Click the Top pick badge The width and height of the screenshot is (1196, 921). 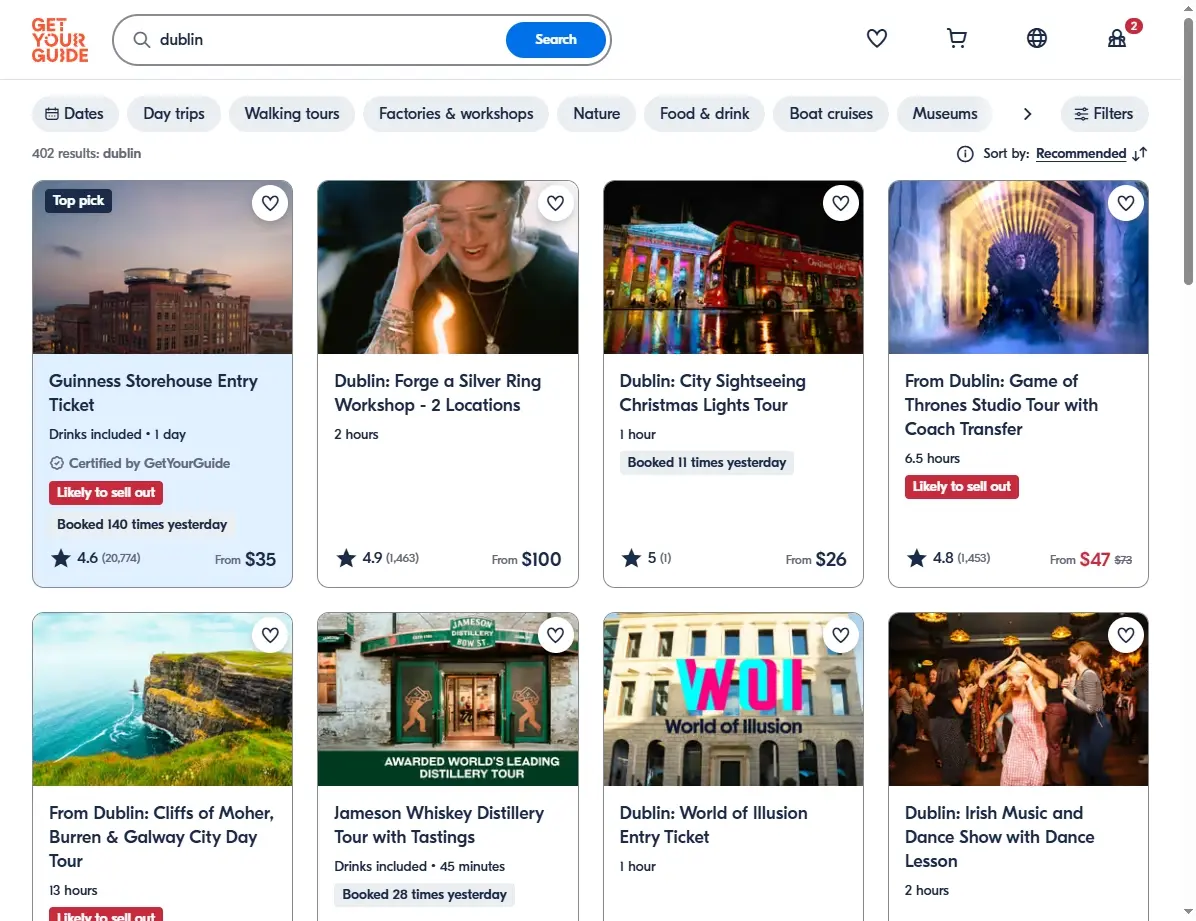[79, 201]
